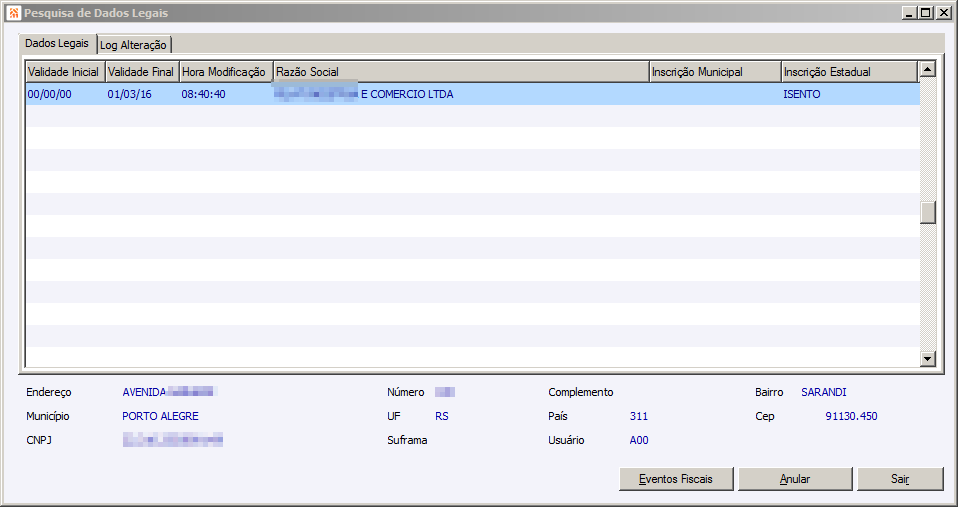
Task: Click the 'A00' usuário value
Action: (x=639, y=440)
